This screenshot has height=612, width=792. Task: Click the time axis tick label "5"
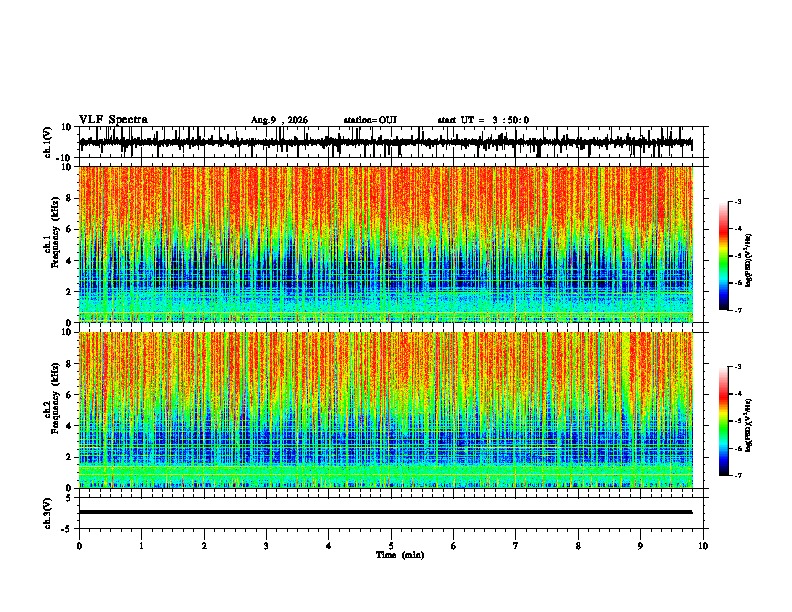(x=391, y=546)
